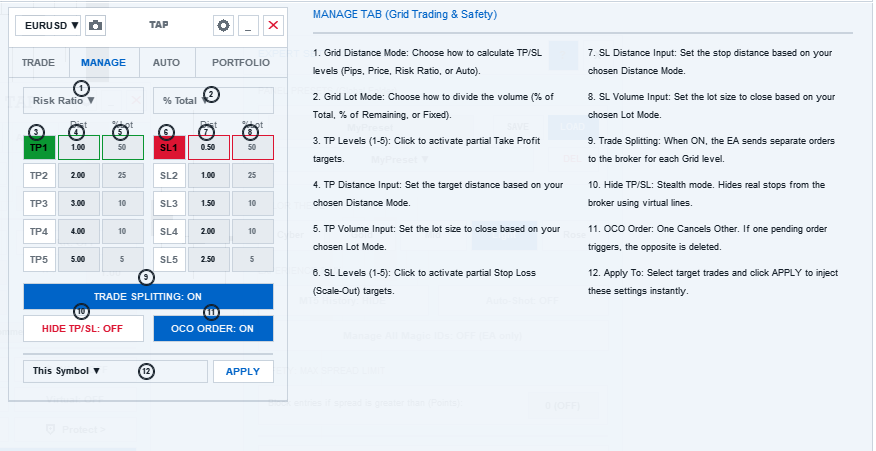Click the APPLY button

(243, 371)
